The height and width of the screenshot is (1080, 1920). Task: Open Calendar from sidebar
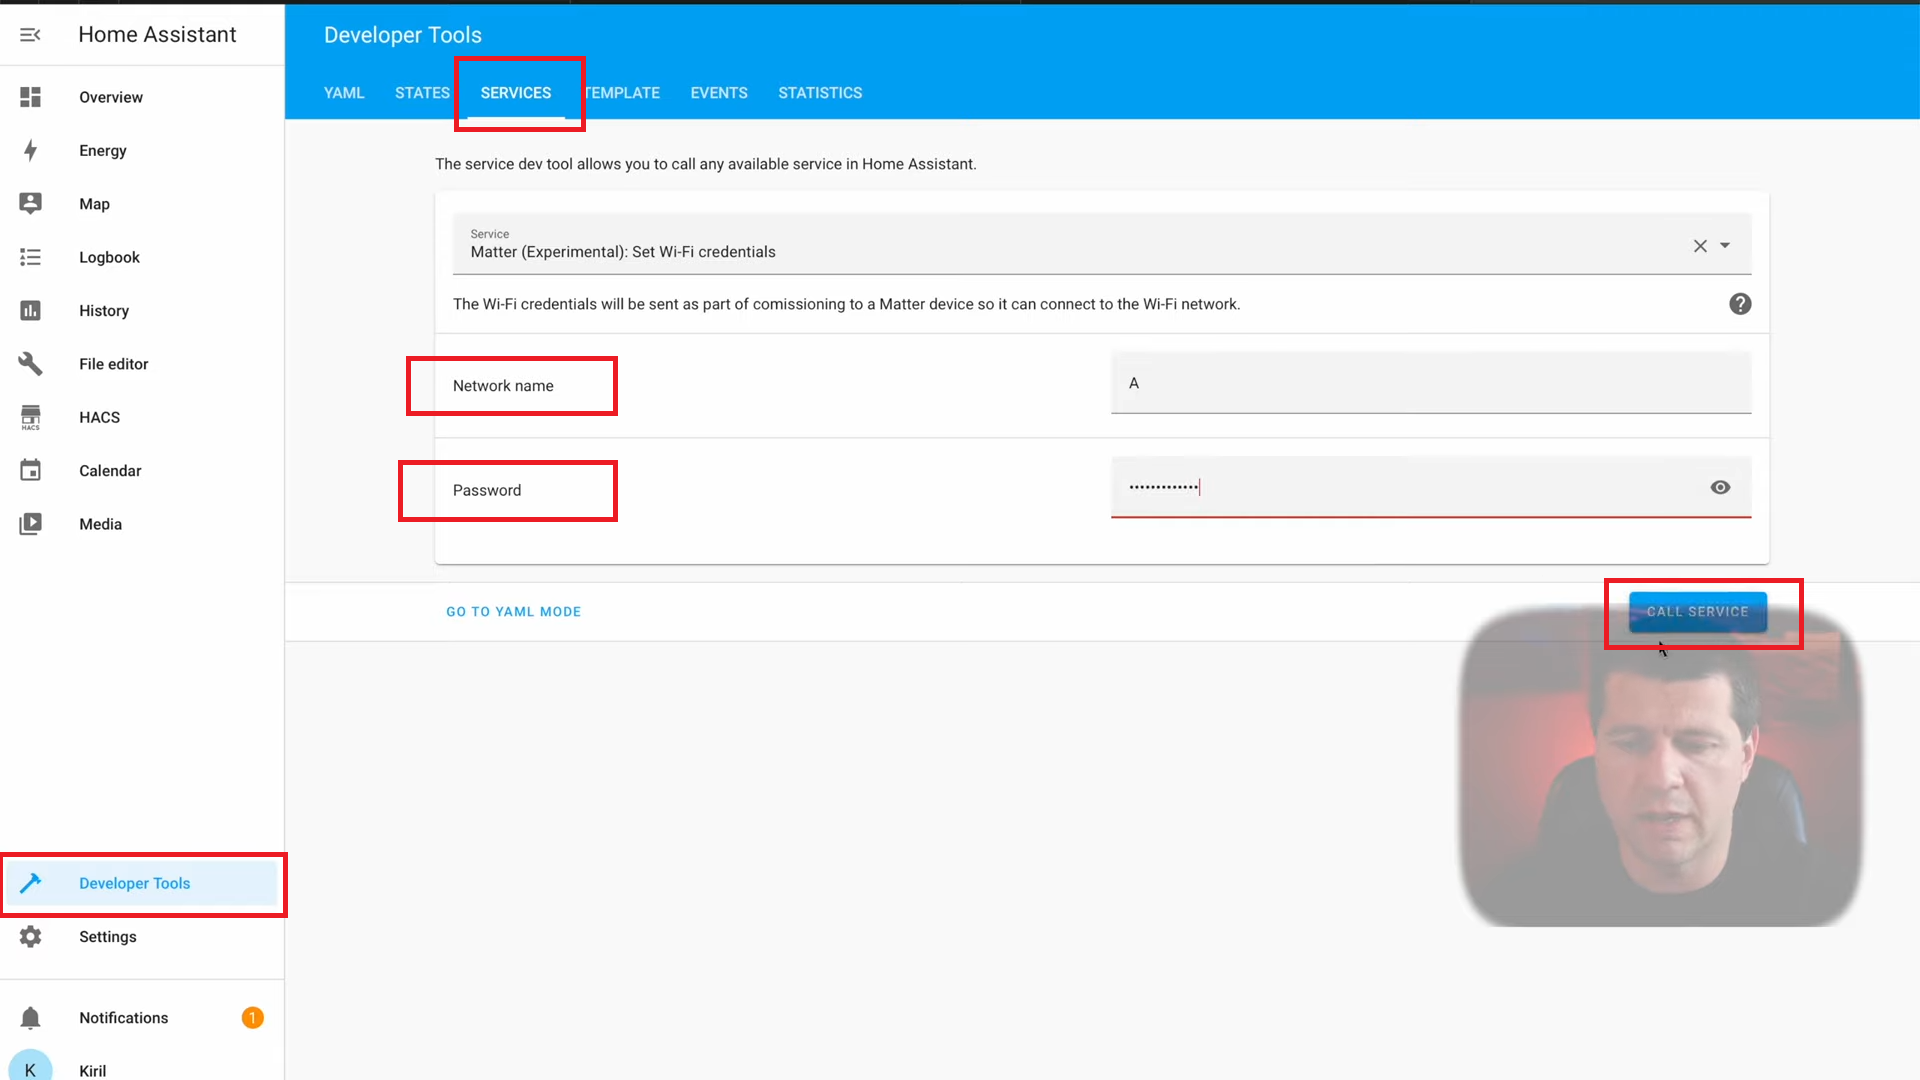[109, 471]
